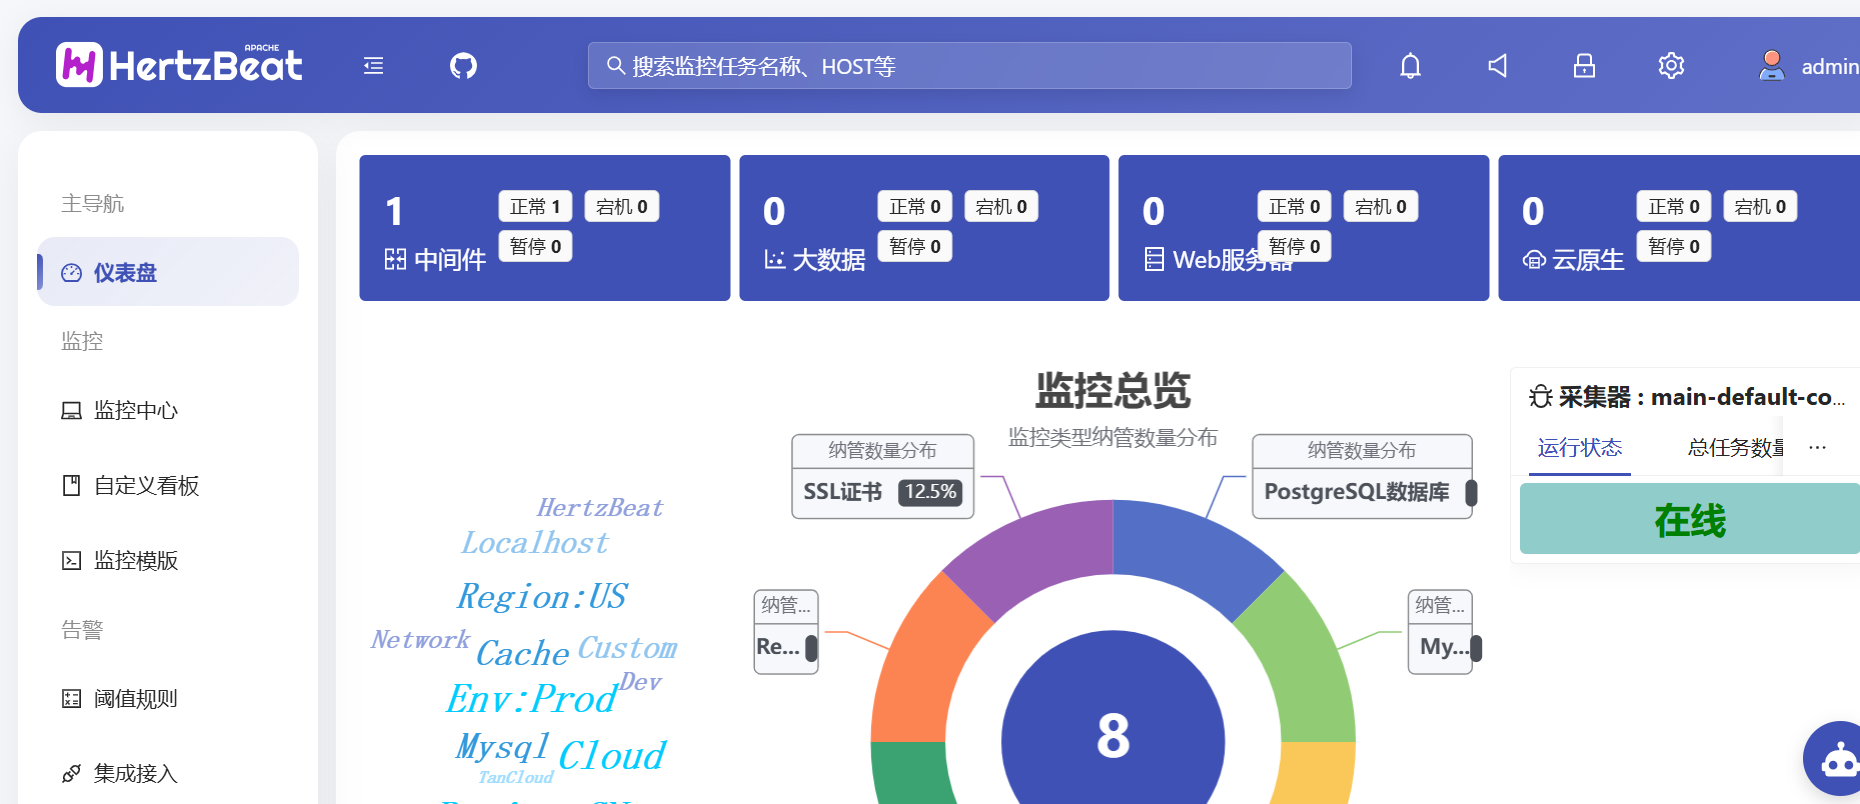
Task: Collapse the sidebar with the menu fold icon
Action: point(373,66)
